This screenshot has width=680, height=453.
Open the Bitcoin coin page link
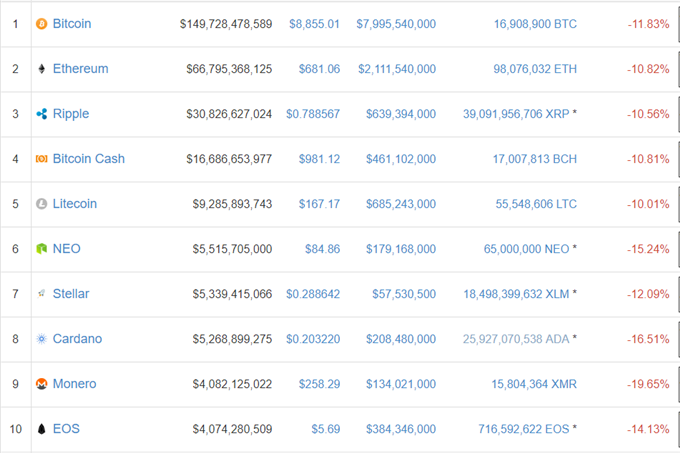pyautogui.click(x=72, y=24)
